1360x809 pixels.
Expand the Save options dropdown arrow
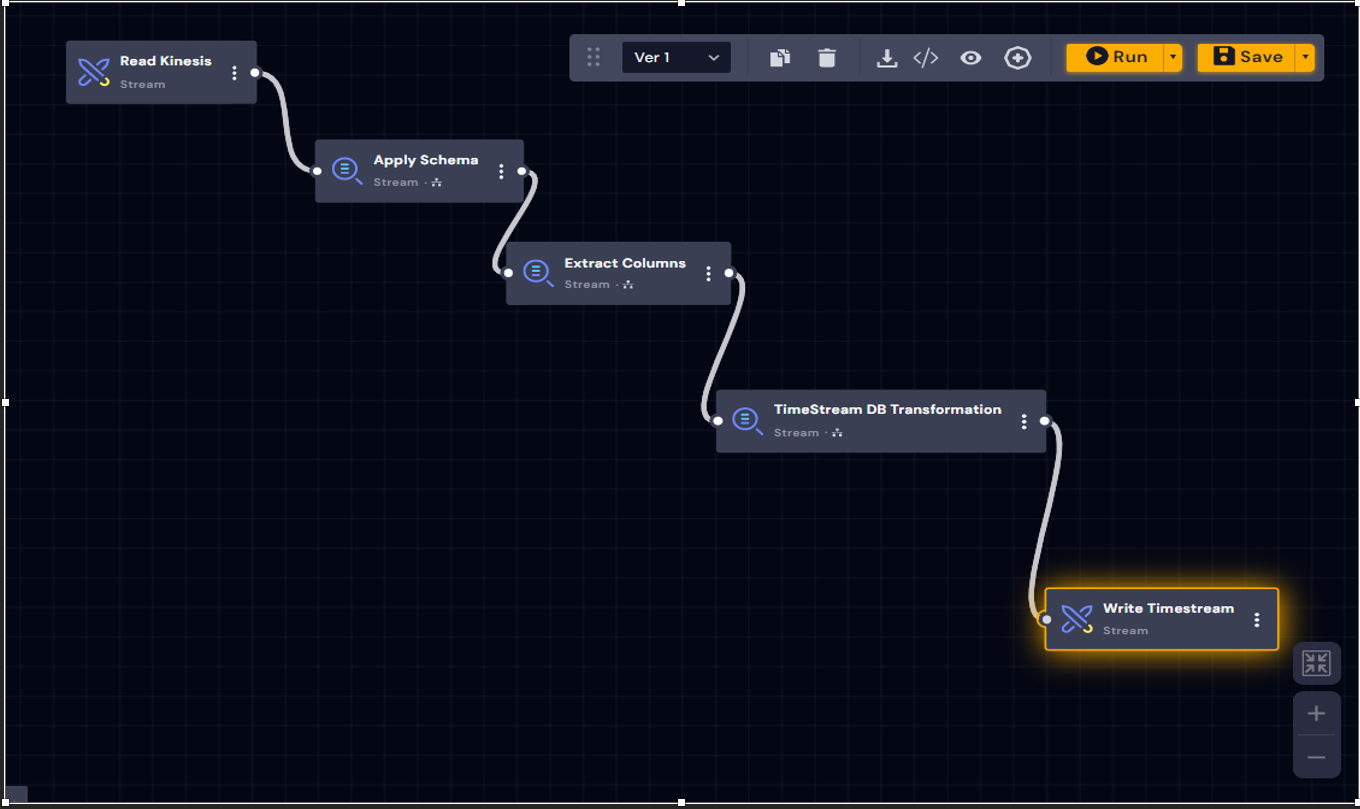tap(1305, 57)
